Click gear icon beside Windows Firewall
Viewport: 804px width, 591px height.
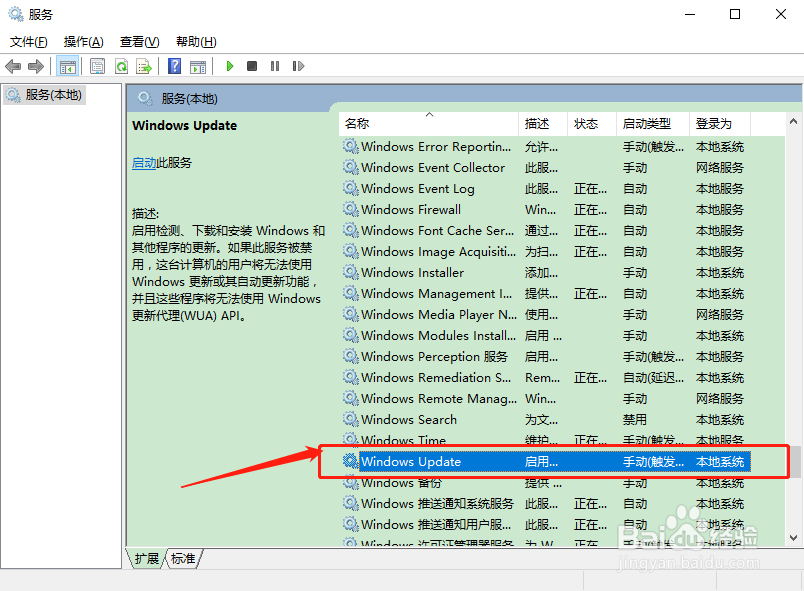(351, 209)
